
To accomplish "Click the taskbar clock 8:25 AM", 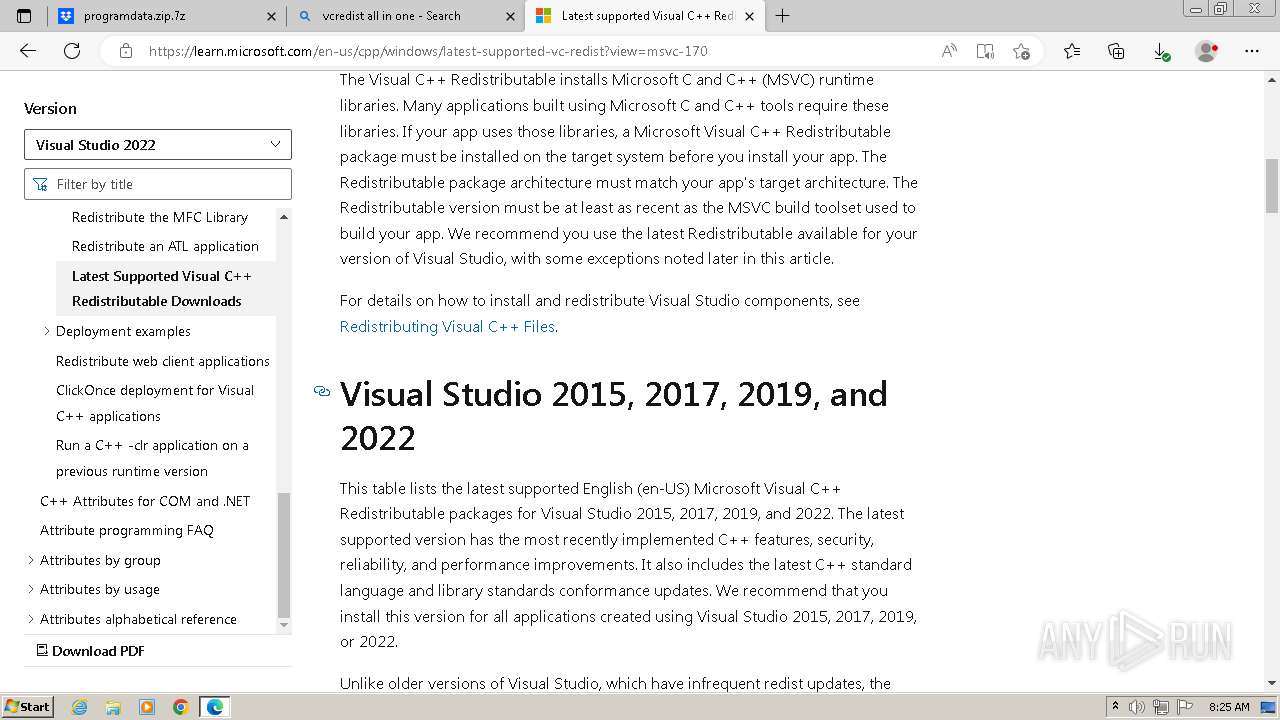I will click(x=1229, y=707).
